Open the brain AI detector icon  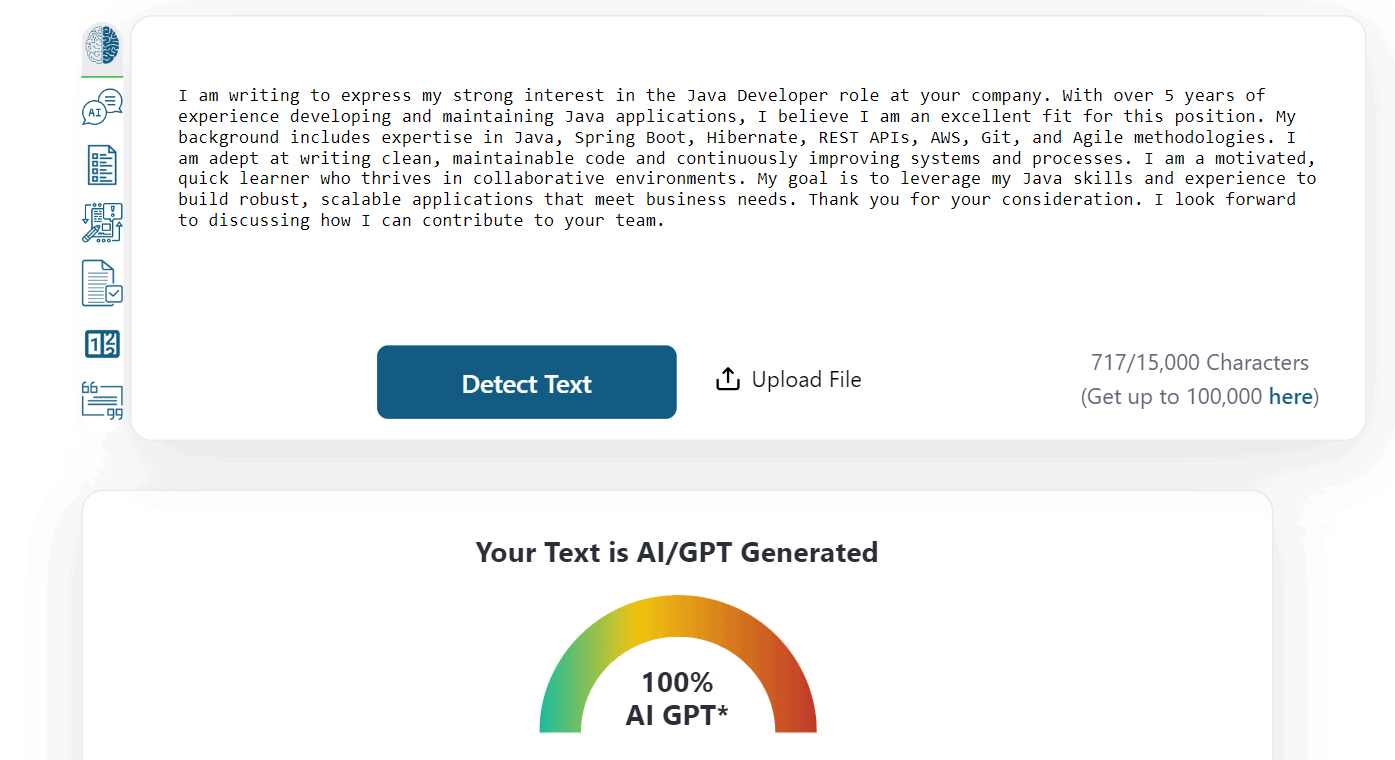pyautogui.click(x=102, y=46)
